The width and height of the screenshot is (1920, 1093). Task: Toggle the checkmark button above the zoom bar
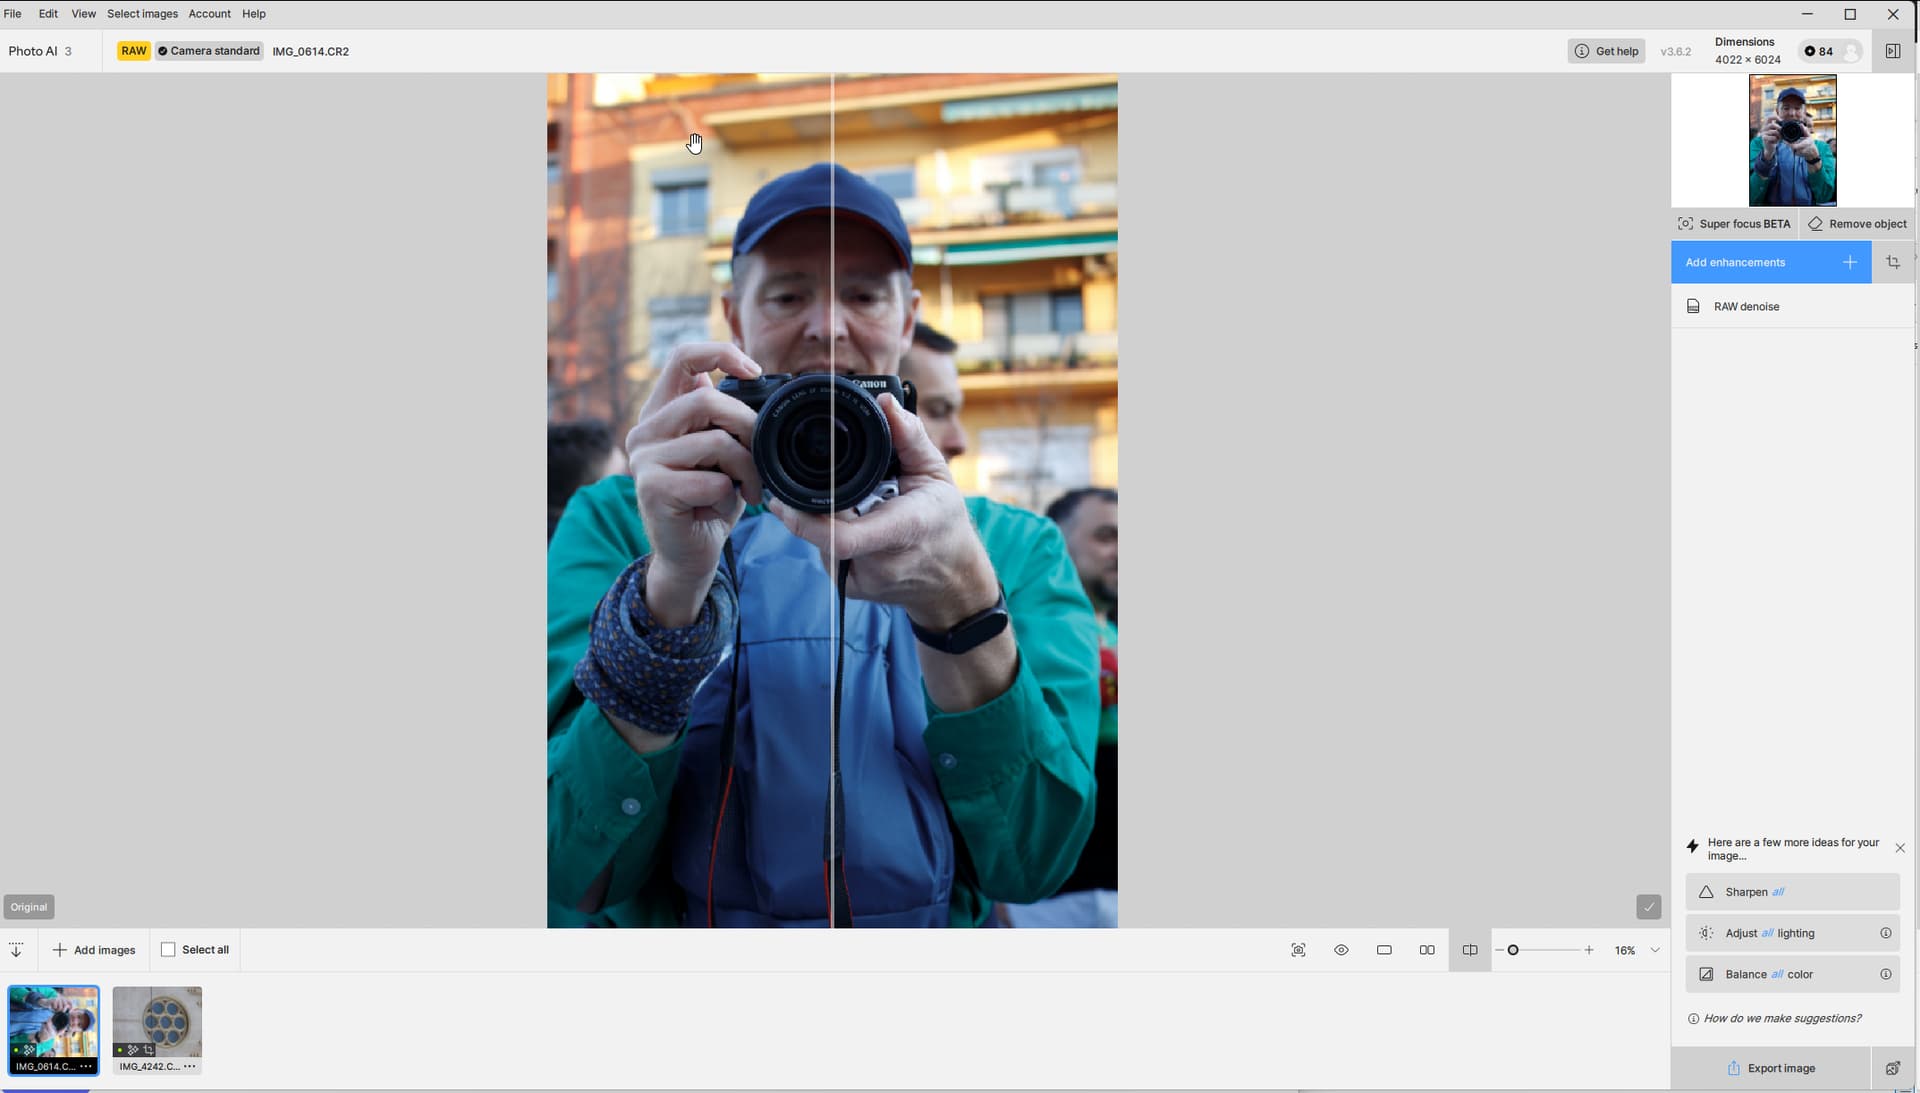pyautogui.click(x=1648, y=907)
